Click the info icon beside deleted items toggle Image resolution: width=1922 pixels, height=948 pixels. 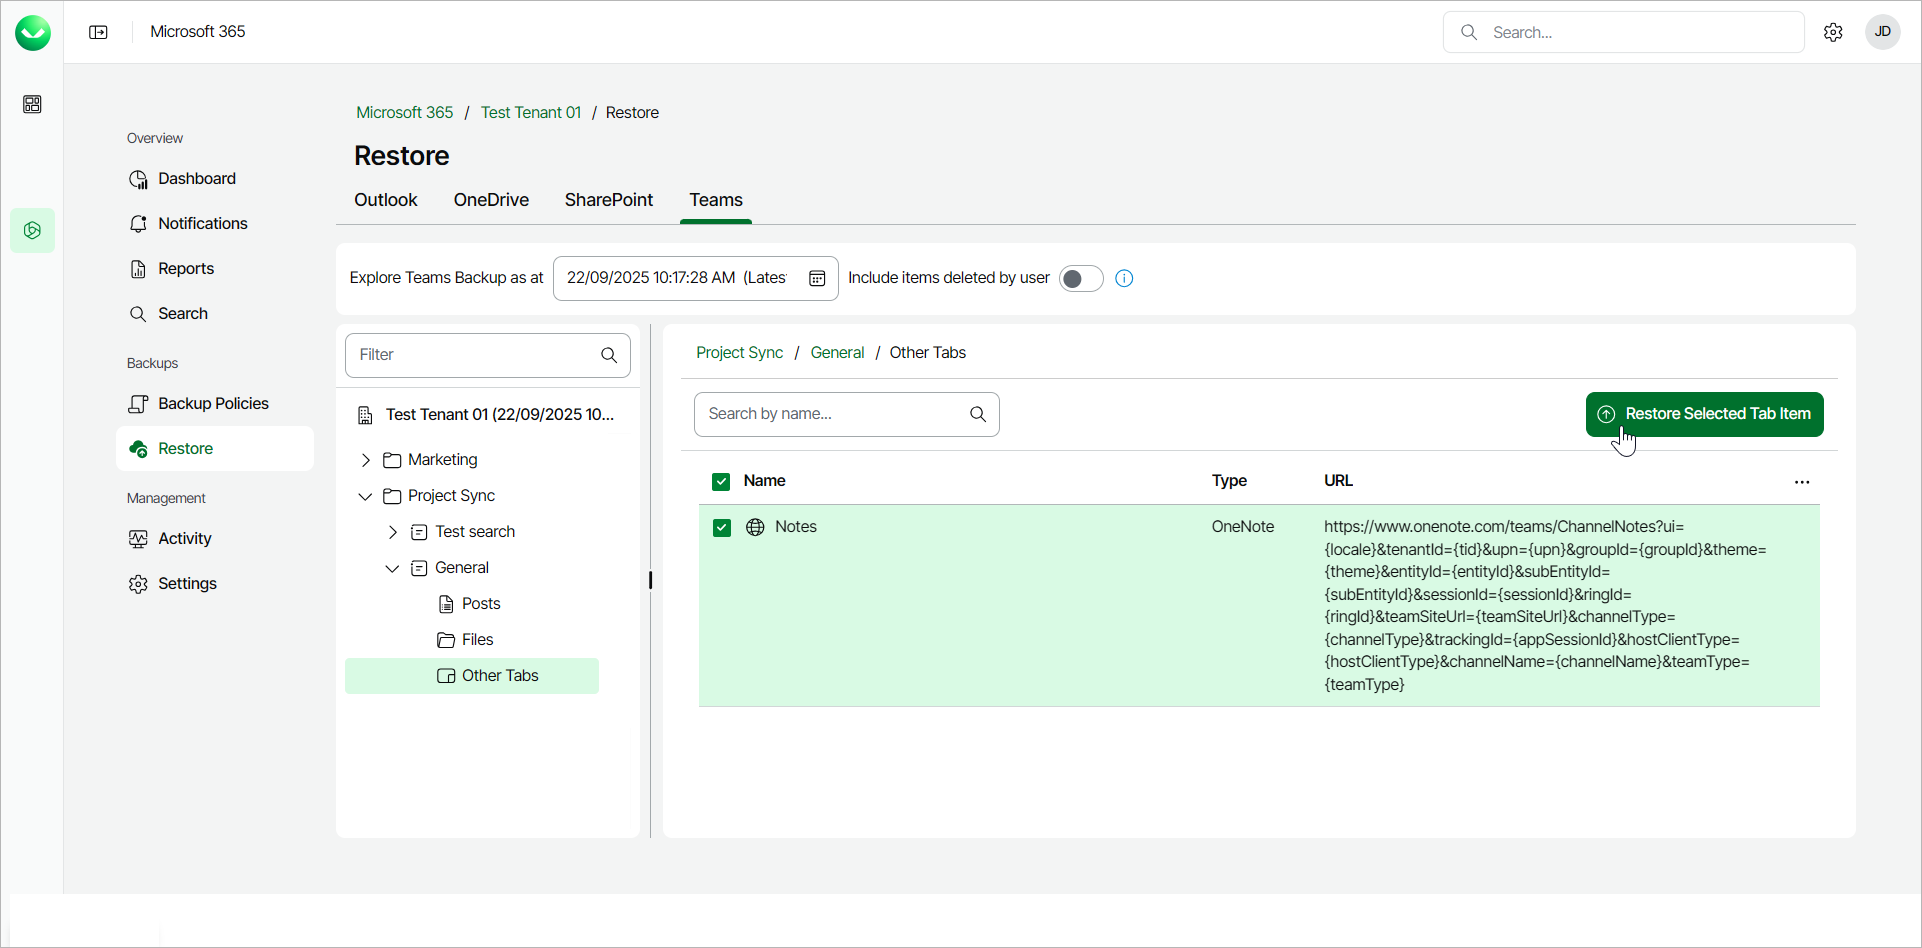coord(1124,278)
